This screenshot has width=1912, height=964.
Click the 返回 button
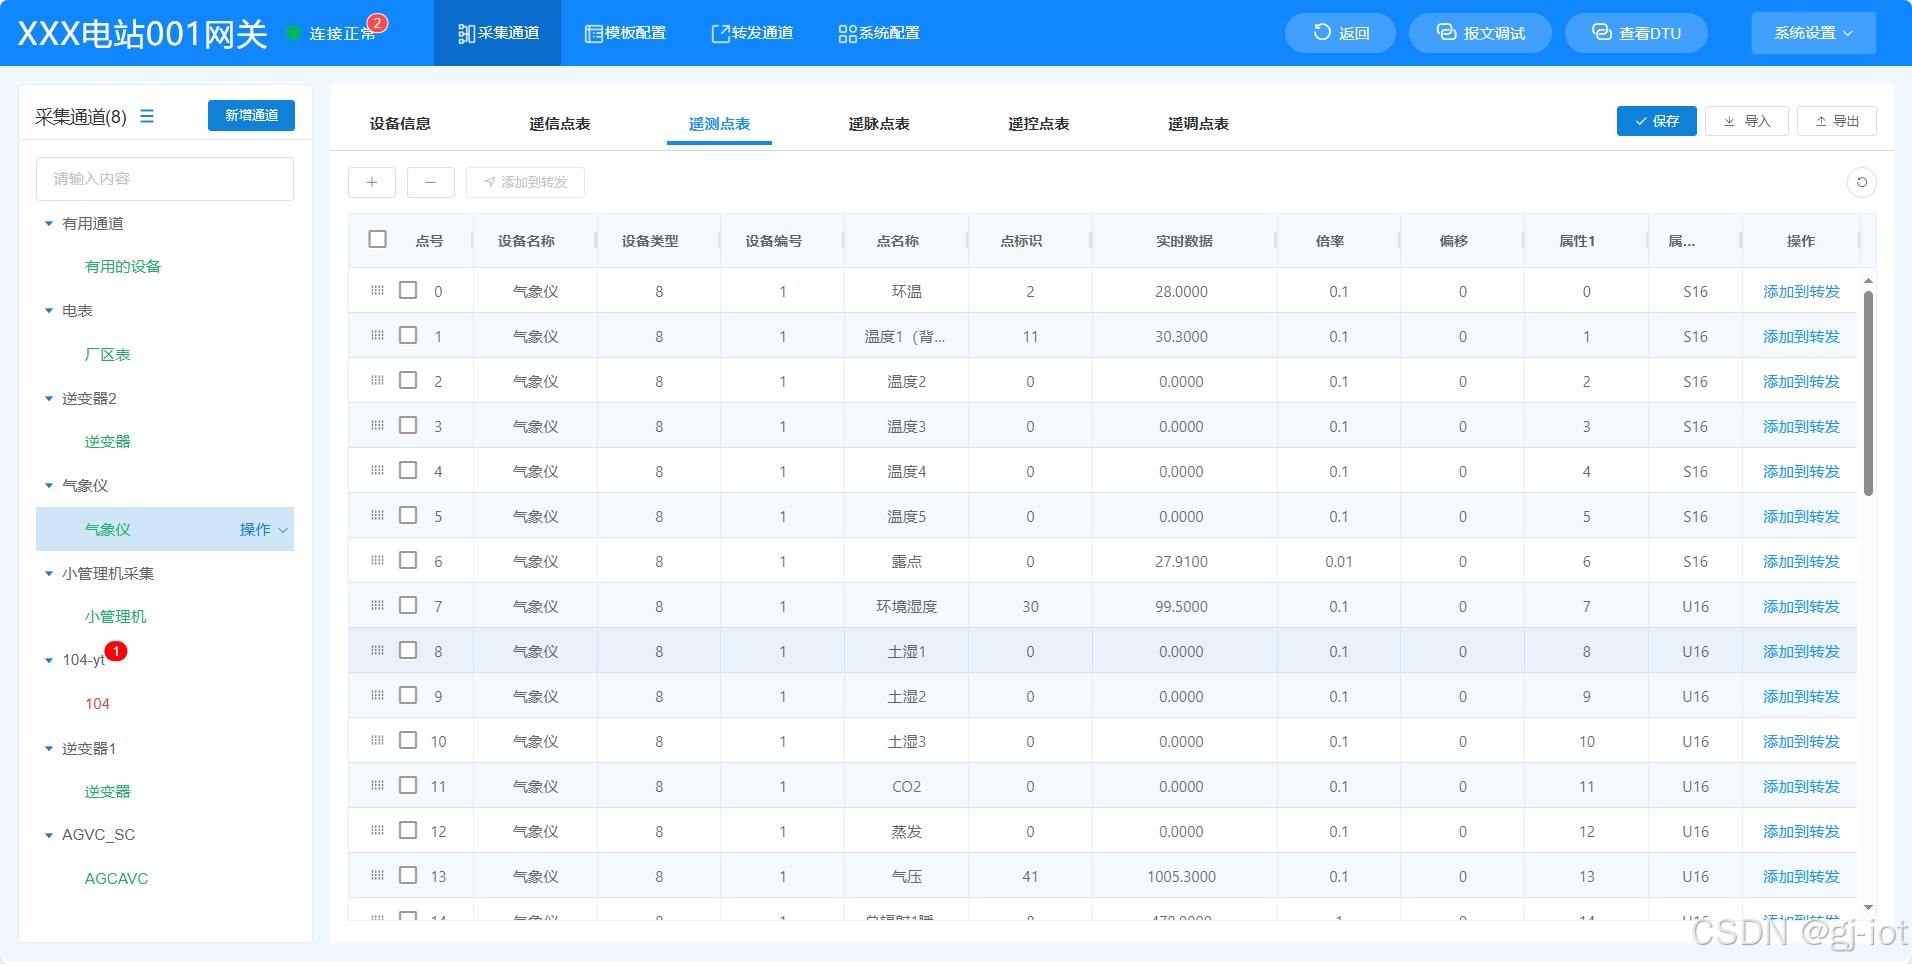pos(1340,33)
